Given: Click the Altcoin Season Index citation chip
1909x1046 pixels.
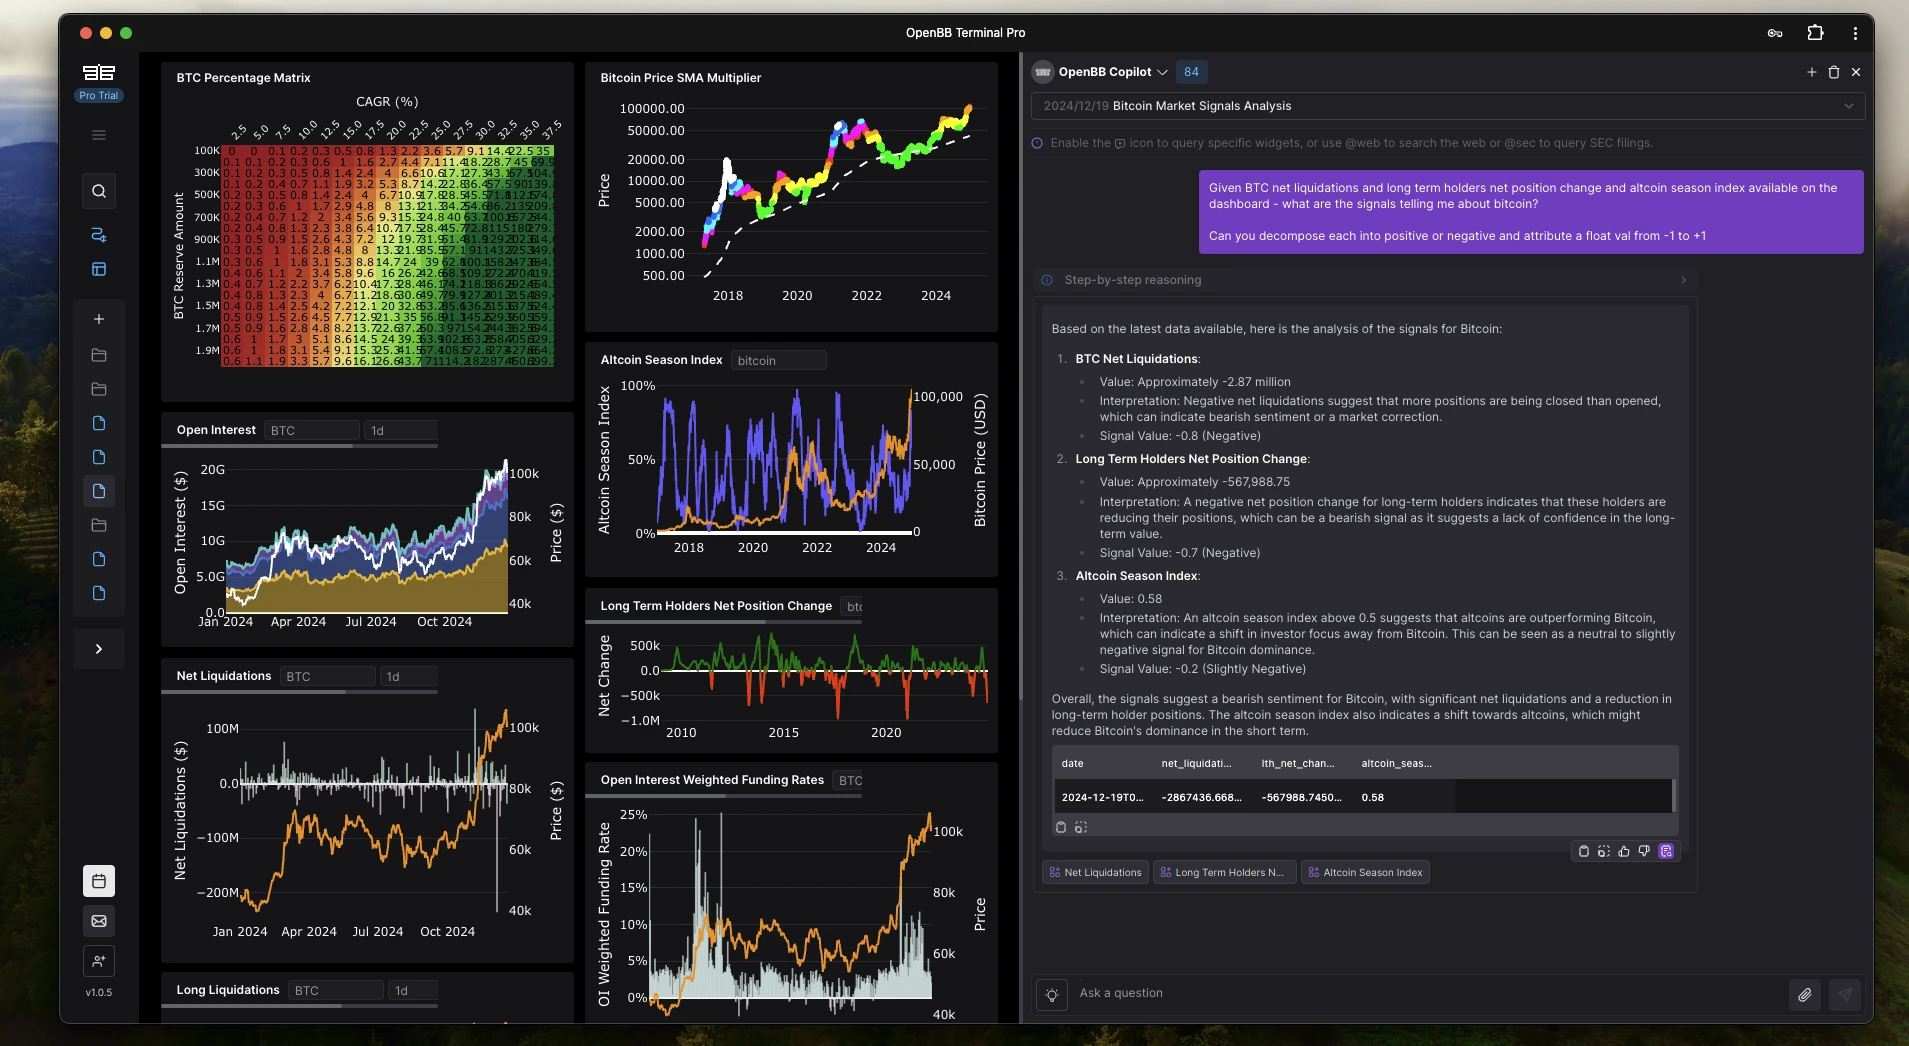Looking at the screenshot, I should (x=1365, y=872).
